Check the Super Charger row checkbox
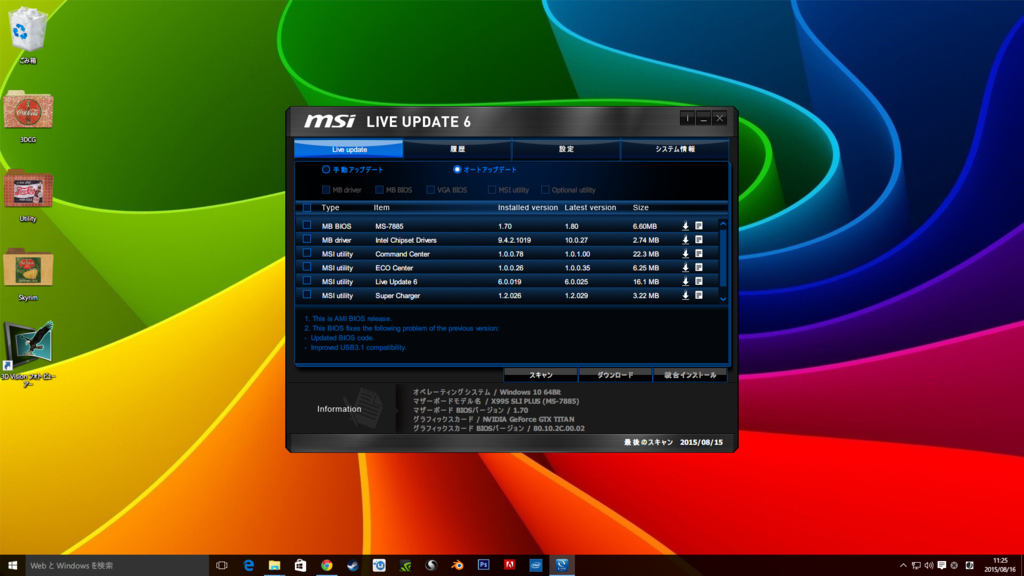The image size is (1024, 576). [x=307, y=295]
